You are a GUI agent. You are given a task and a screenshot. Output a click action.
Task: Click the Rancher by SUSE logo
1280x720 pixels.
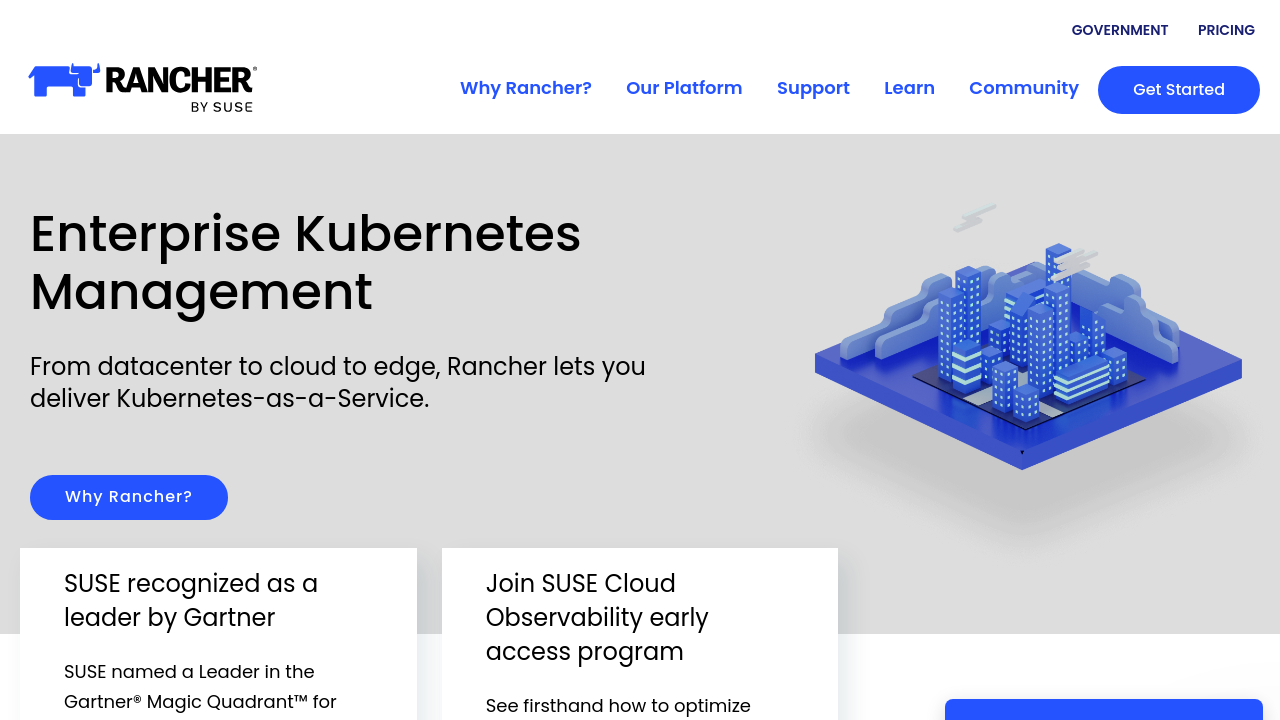click(x=143, y=88)
